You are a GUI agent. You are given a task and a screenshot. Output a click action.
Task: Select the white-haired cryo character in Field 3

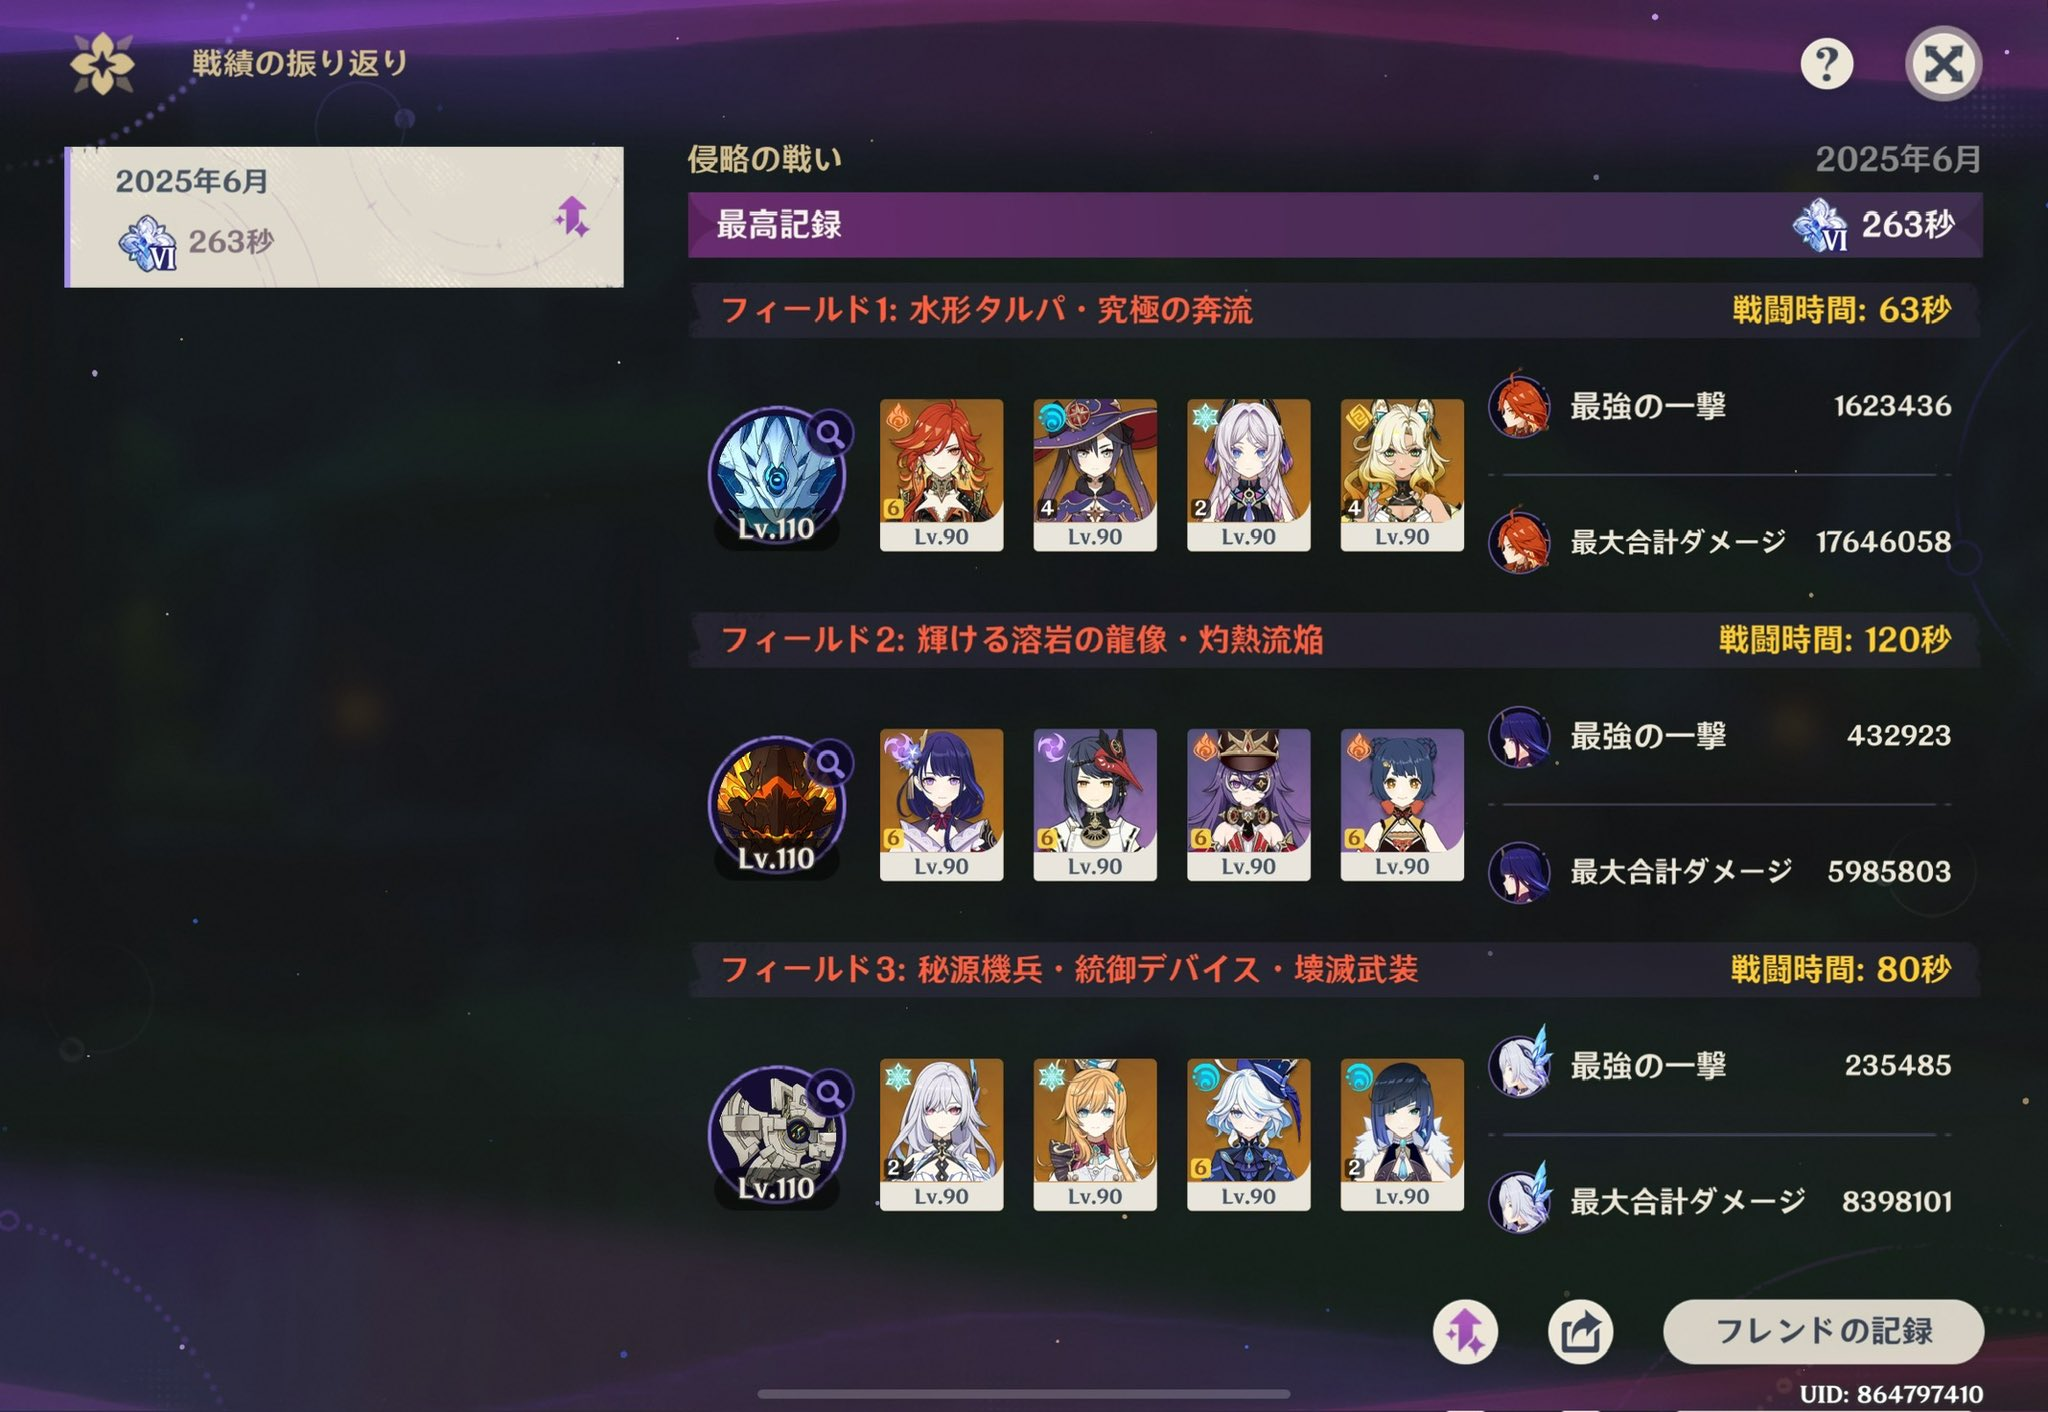click(941, 1135)
